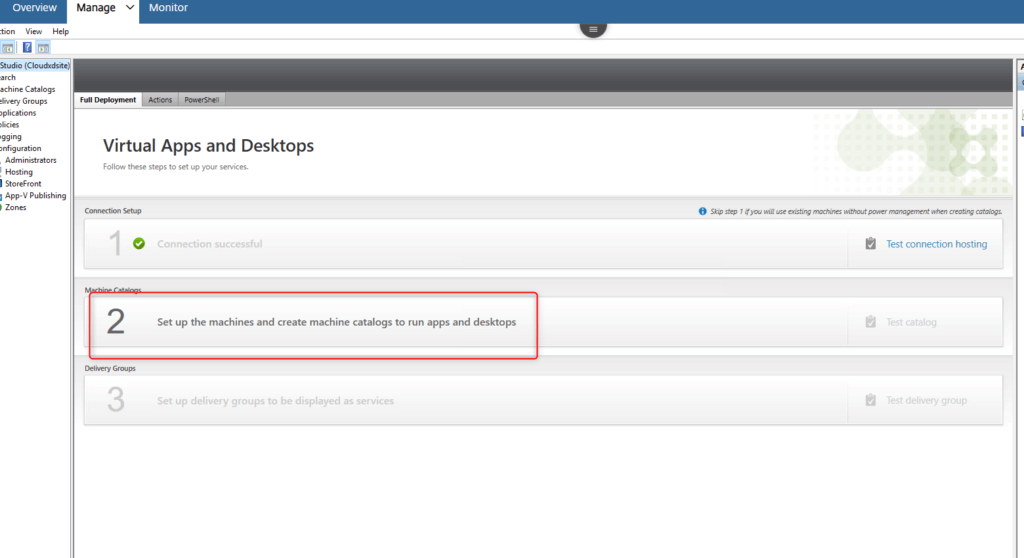Image resolution: width=1024 pixels, height=558 pixels.
Task: Click the clipboard icon beside Test connection hosting
Action: (x=871, y=244)
